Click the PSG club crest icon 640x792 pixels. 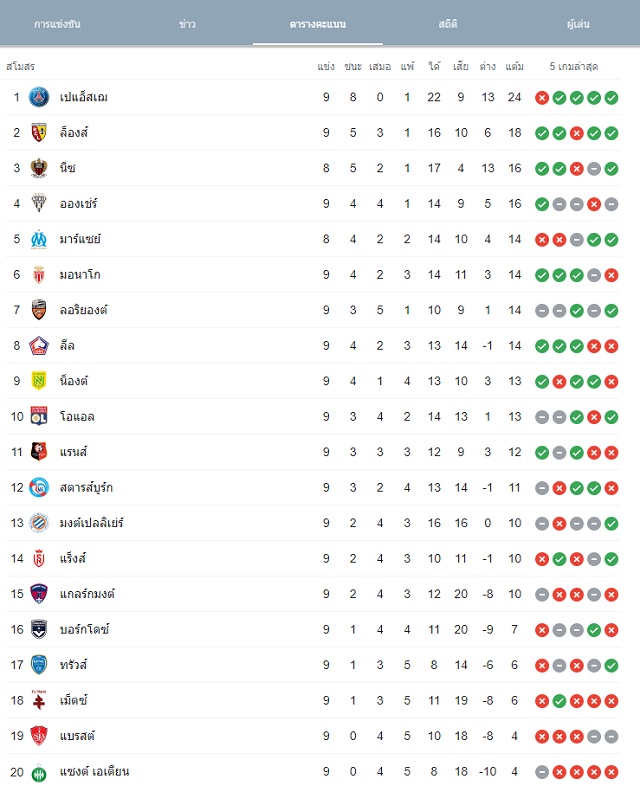pos(39,97)
